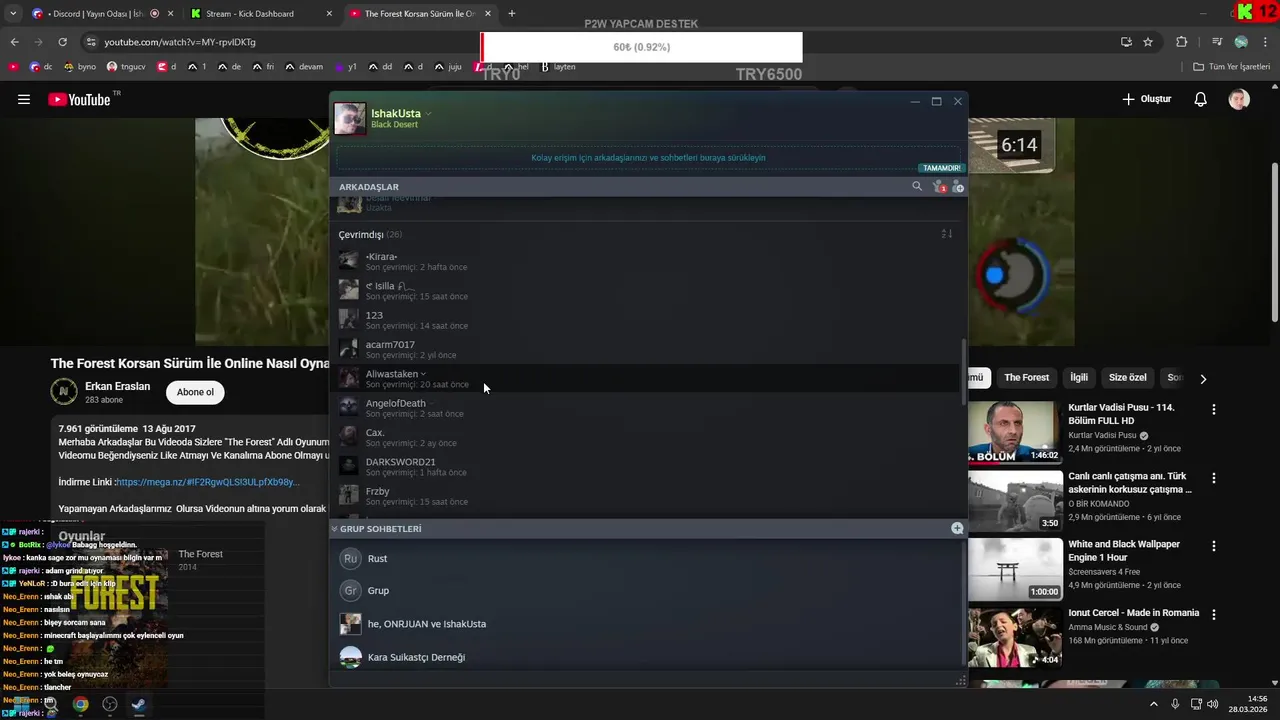Open the Chrome three-dot menu
The image size is (1280, 720).
point(1265,42)
